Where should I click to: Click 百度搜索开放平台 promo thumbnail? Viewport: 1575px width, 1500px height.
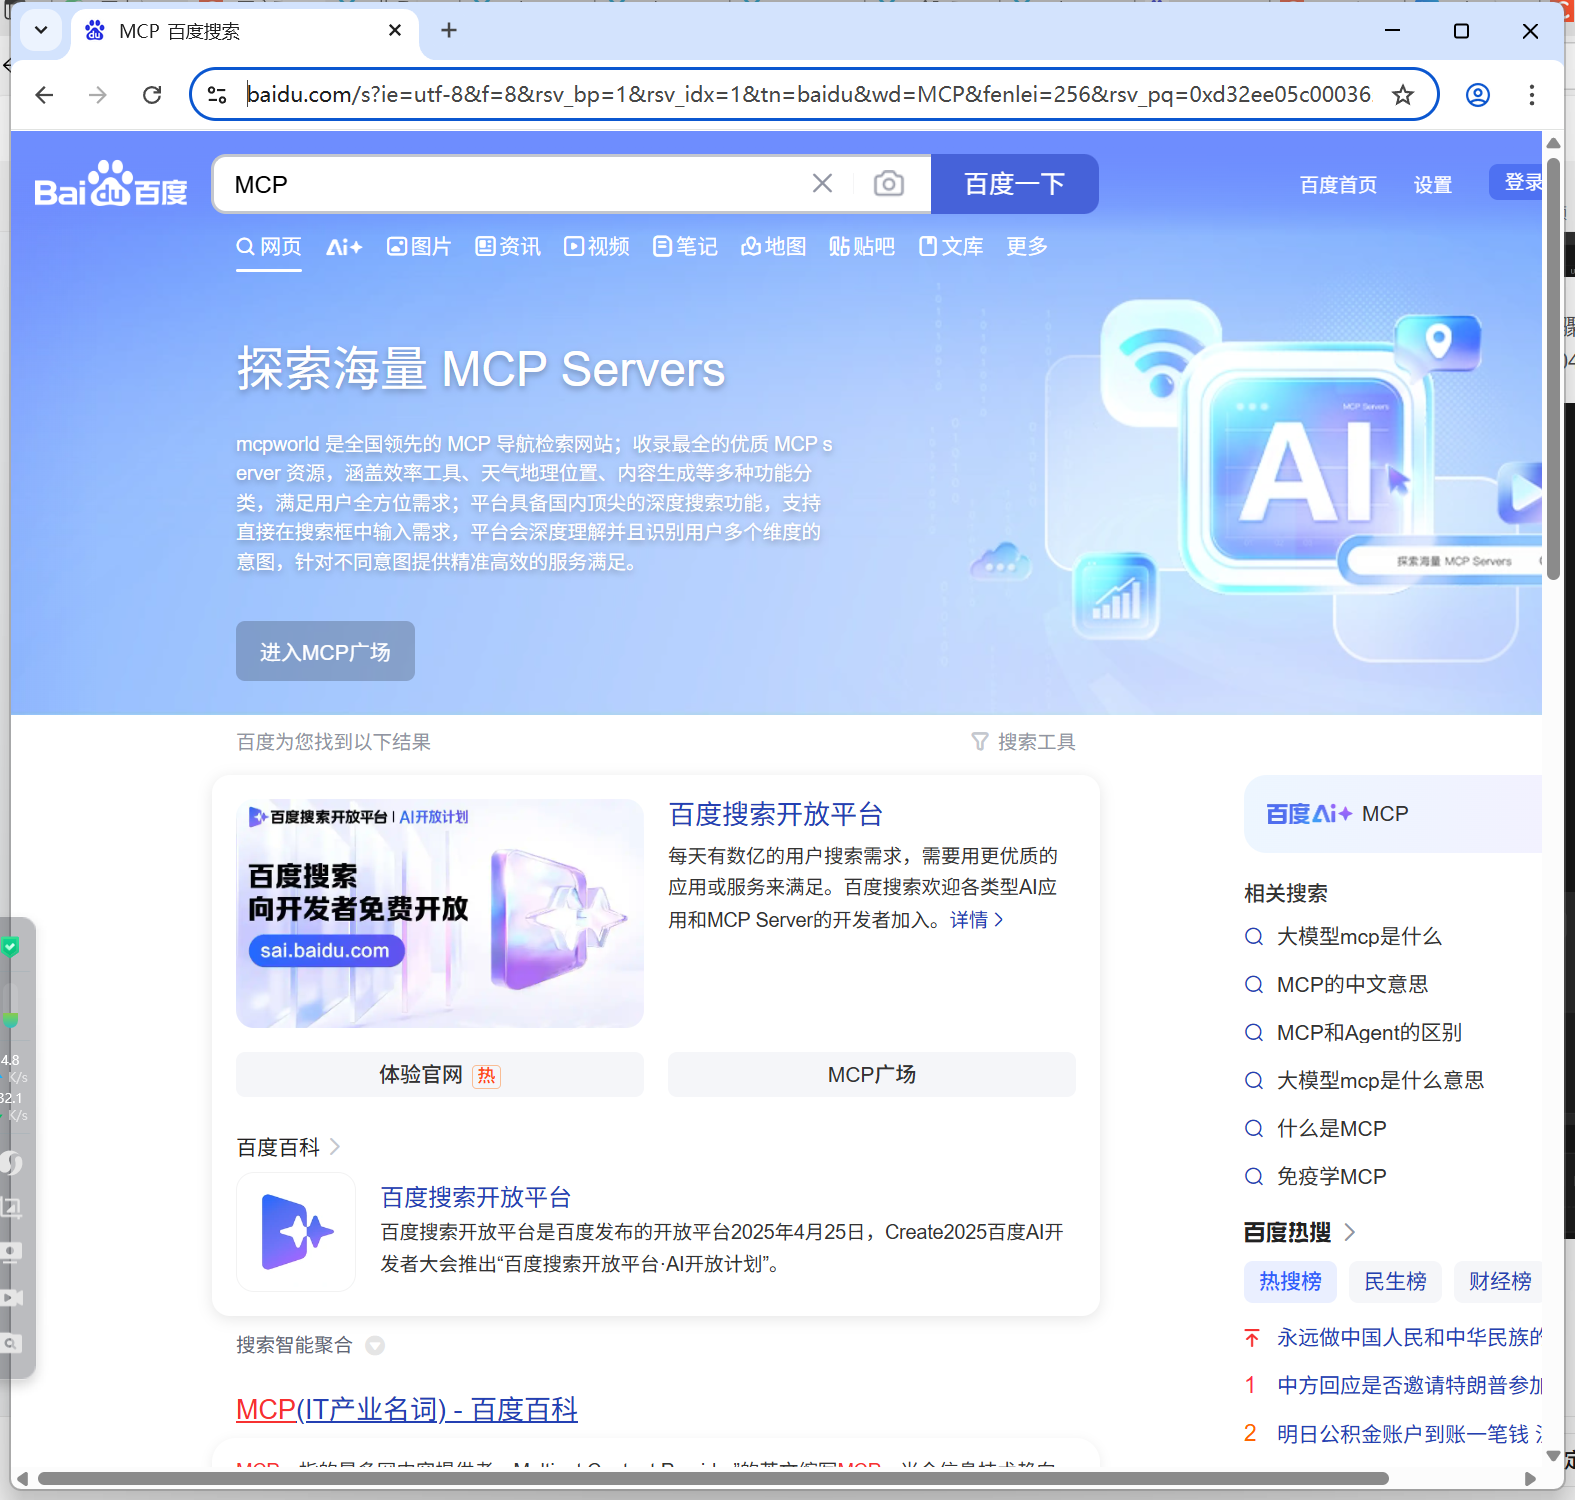(440, 913)
